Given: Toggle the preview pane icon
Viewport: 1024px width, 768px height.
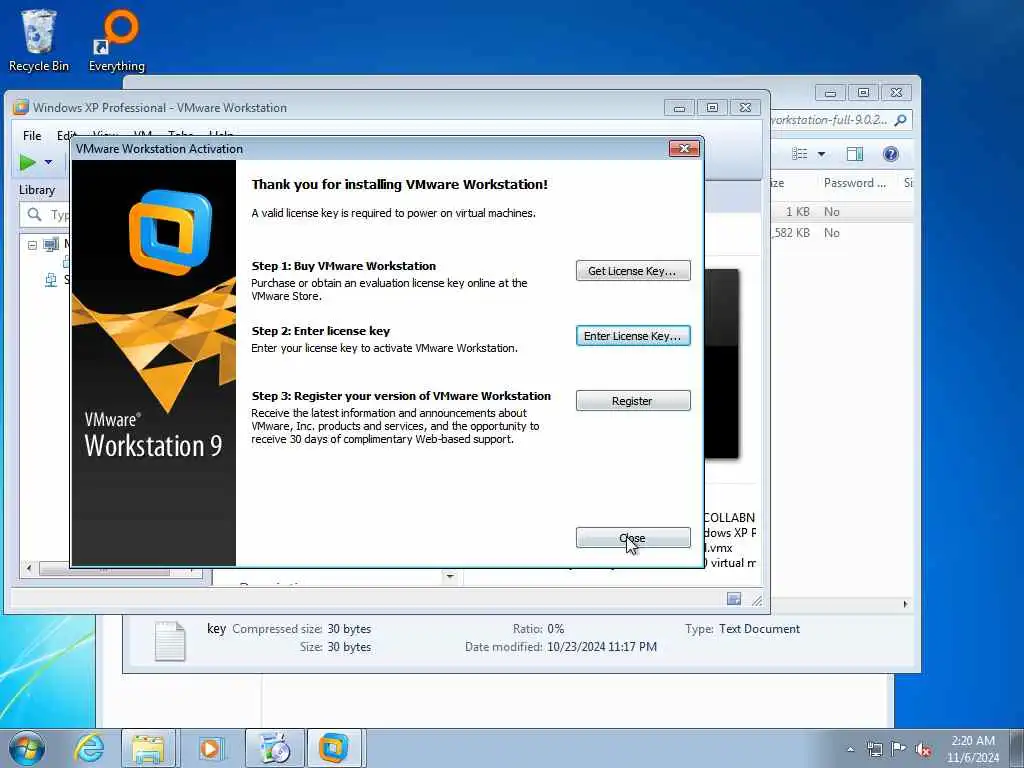Looking at the screenshot, I should click(854, 154).
